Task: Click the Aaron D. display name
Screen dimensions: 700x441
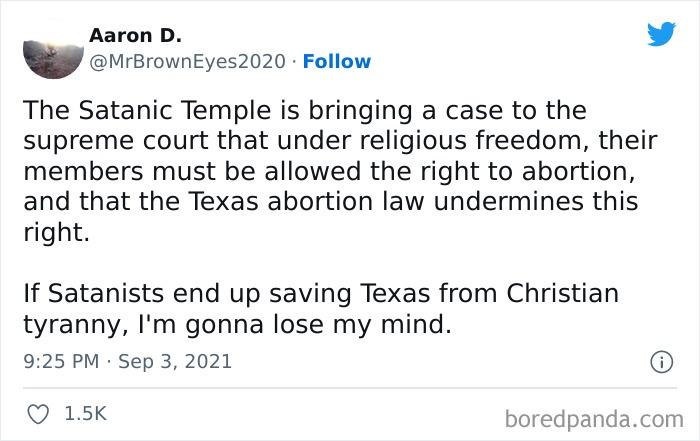Action: pyautogui.click(x=135, y=36)
